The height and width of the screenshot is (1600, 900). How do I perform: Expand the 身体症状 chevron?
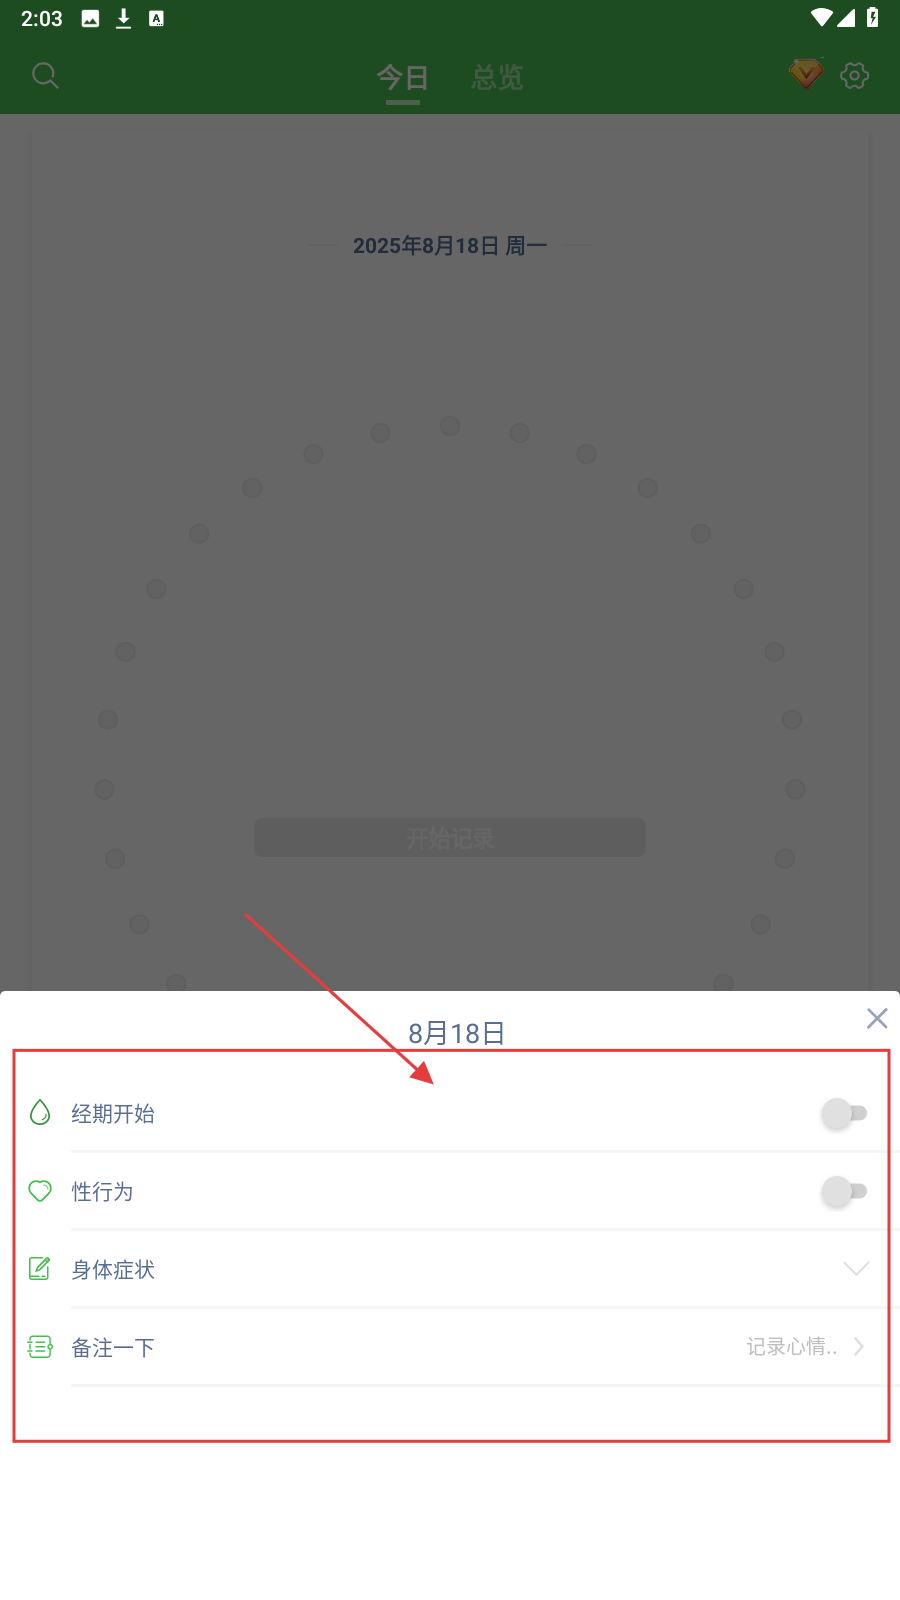(856, 1269)
